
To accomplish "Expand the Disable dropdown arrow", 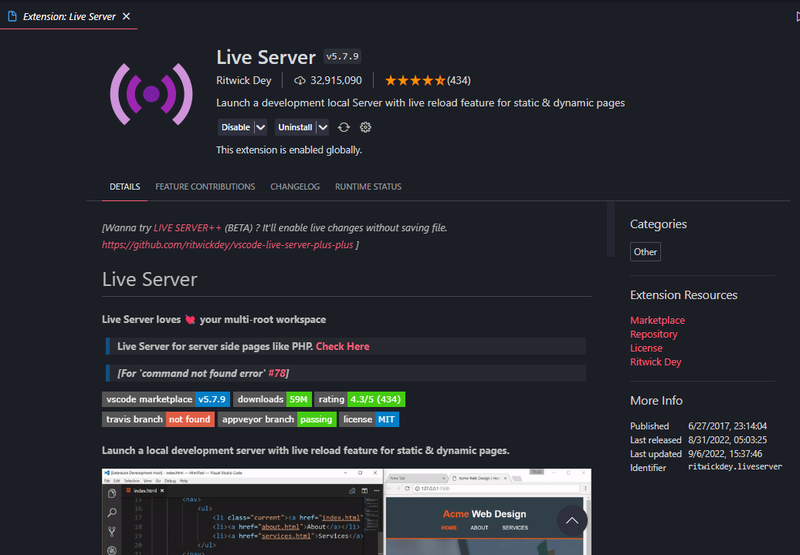I will (261, 127).
